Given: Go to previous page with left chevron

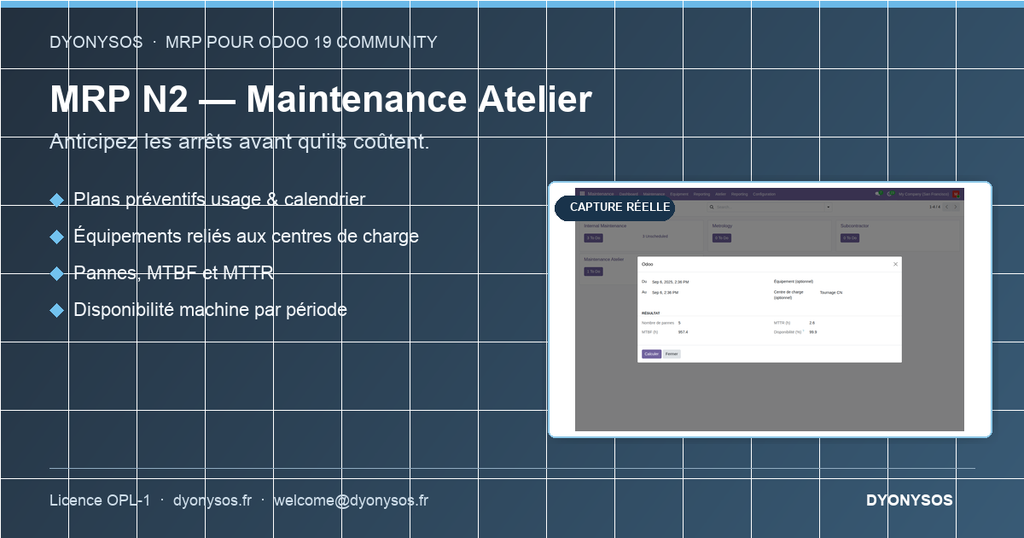Looking at the screenshot, I should [947, 207].
